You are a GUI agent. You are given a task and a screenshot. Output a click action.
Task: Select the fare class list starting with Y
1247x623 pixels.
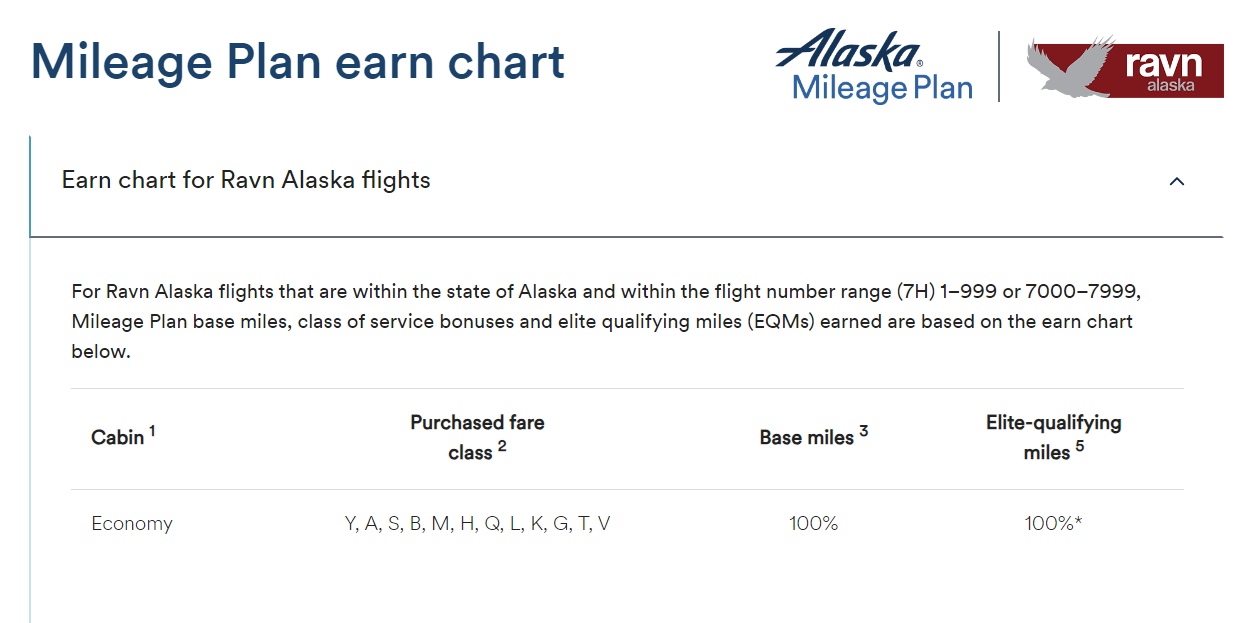coord(477,523)
